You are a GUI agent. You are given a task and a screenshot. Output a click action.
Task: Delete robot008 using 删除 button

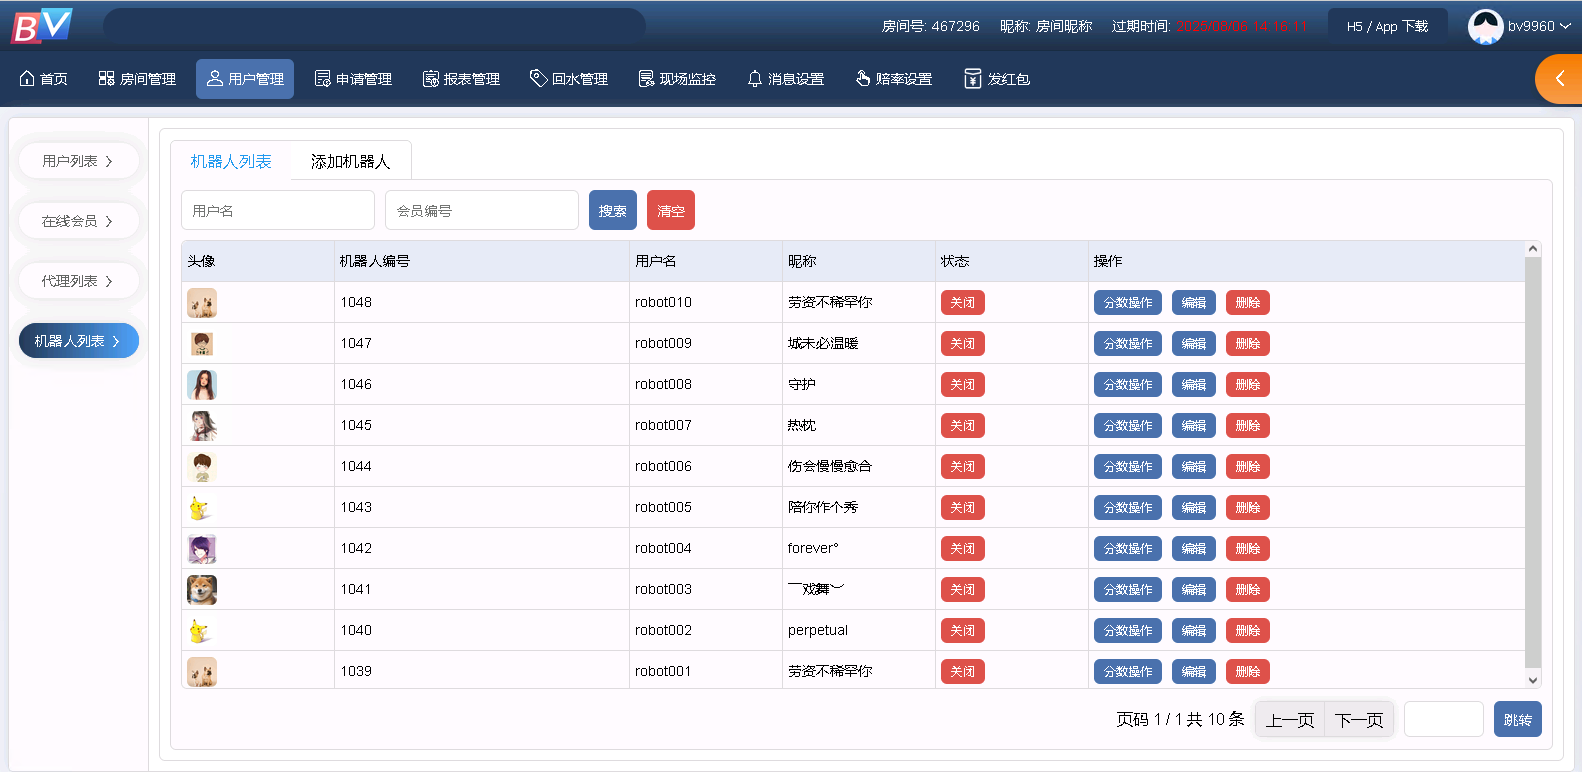tap(1247, 385)
